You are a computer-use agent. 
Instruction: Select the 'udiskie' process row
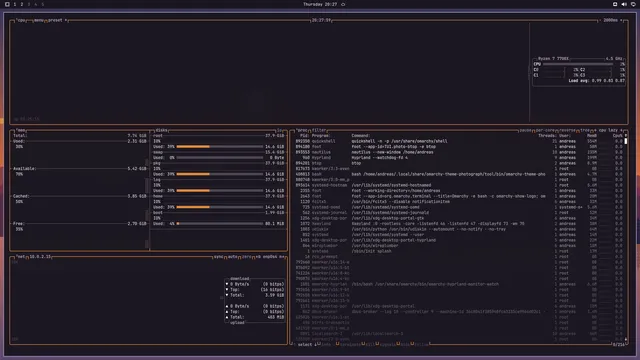pos(459,229)
